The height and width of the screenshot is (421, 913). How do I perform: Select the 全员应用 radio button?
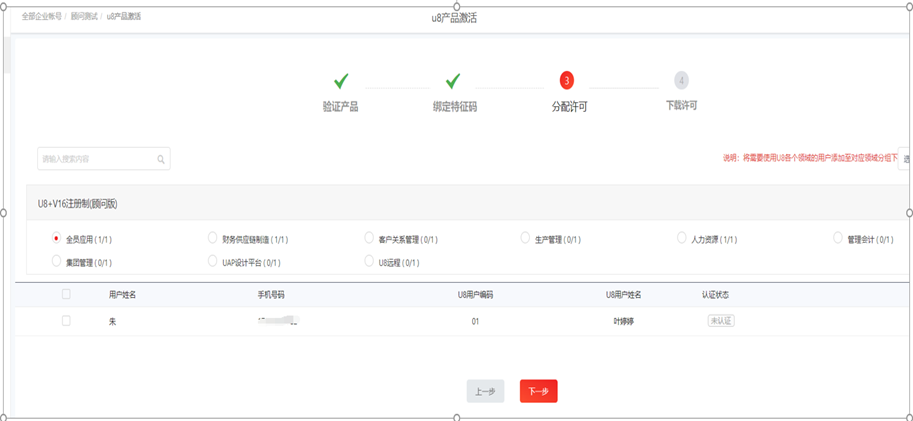(x=56, y=239)
